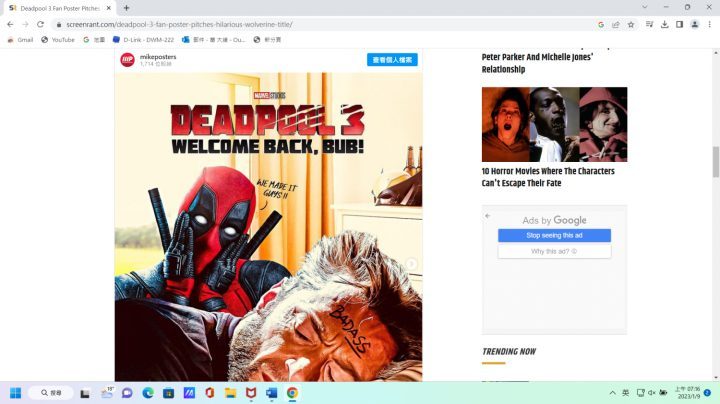
Task: Click Why this ad?
Action: pyautogui.click(x=554, y=251)
